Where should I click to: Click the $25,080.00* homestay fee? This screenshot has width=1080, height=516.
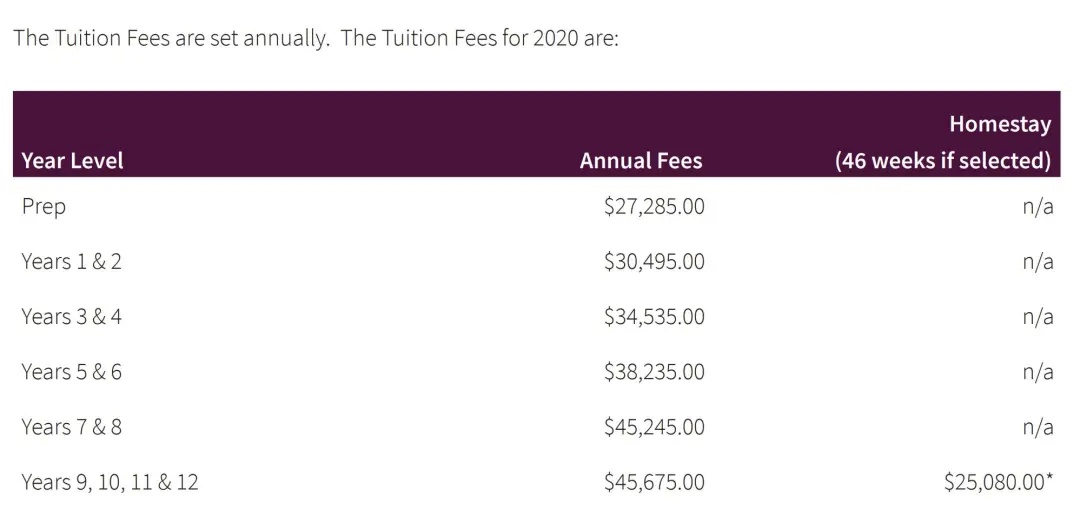click(999, 482)
